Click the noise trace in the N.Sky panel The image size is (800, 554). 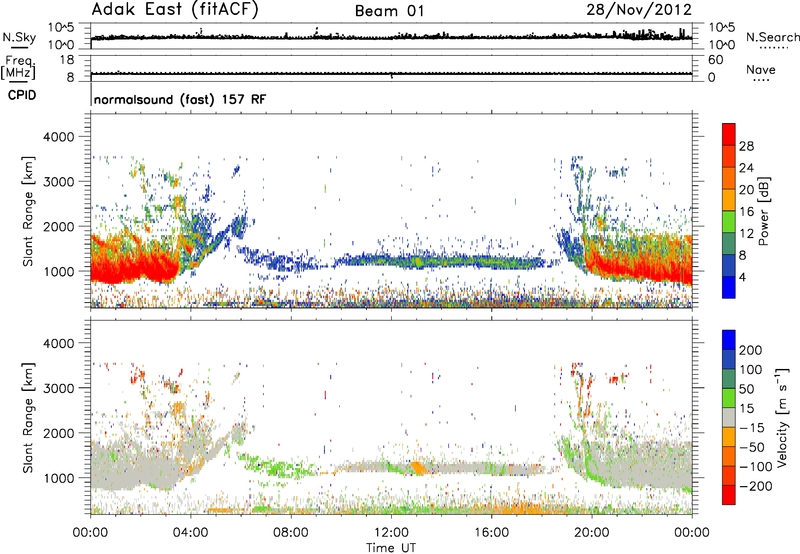click(x=391, y=37)
